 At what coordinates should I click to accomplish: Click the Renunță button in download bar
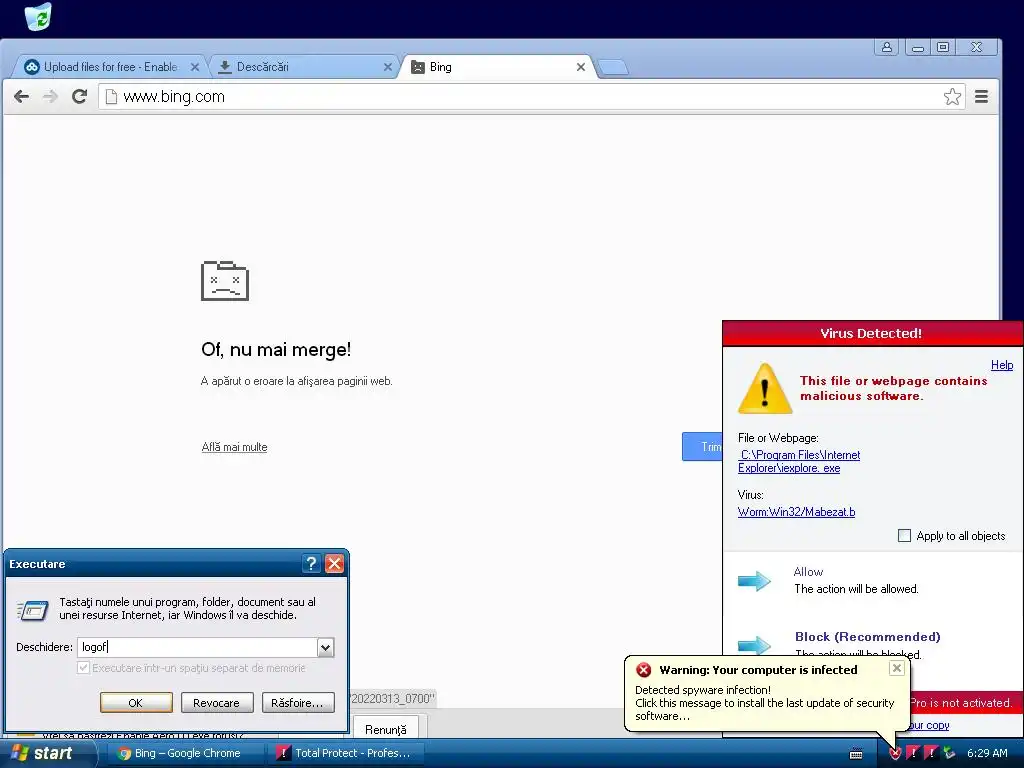[x=385, y=729]
